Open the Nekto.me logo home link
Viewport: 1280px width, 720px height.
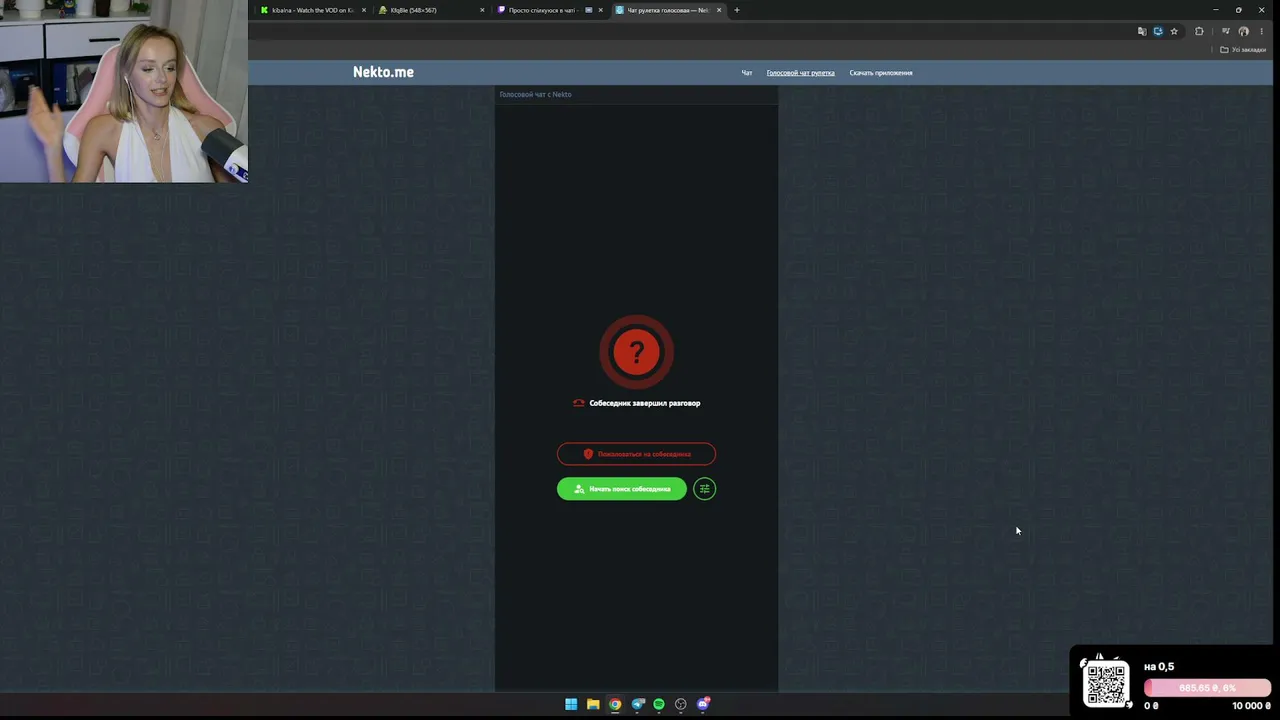383,72
